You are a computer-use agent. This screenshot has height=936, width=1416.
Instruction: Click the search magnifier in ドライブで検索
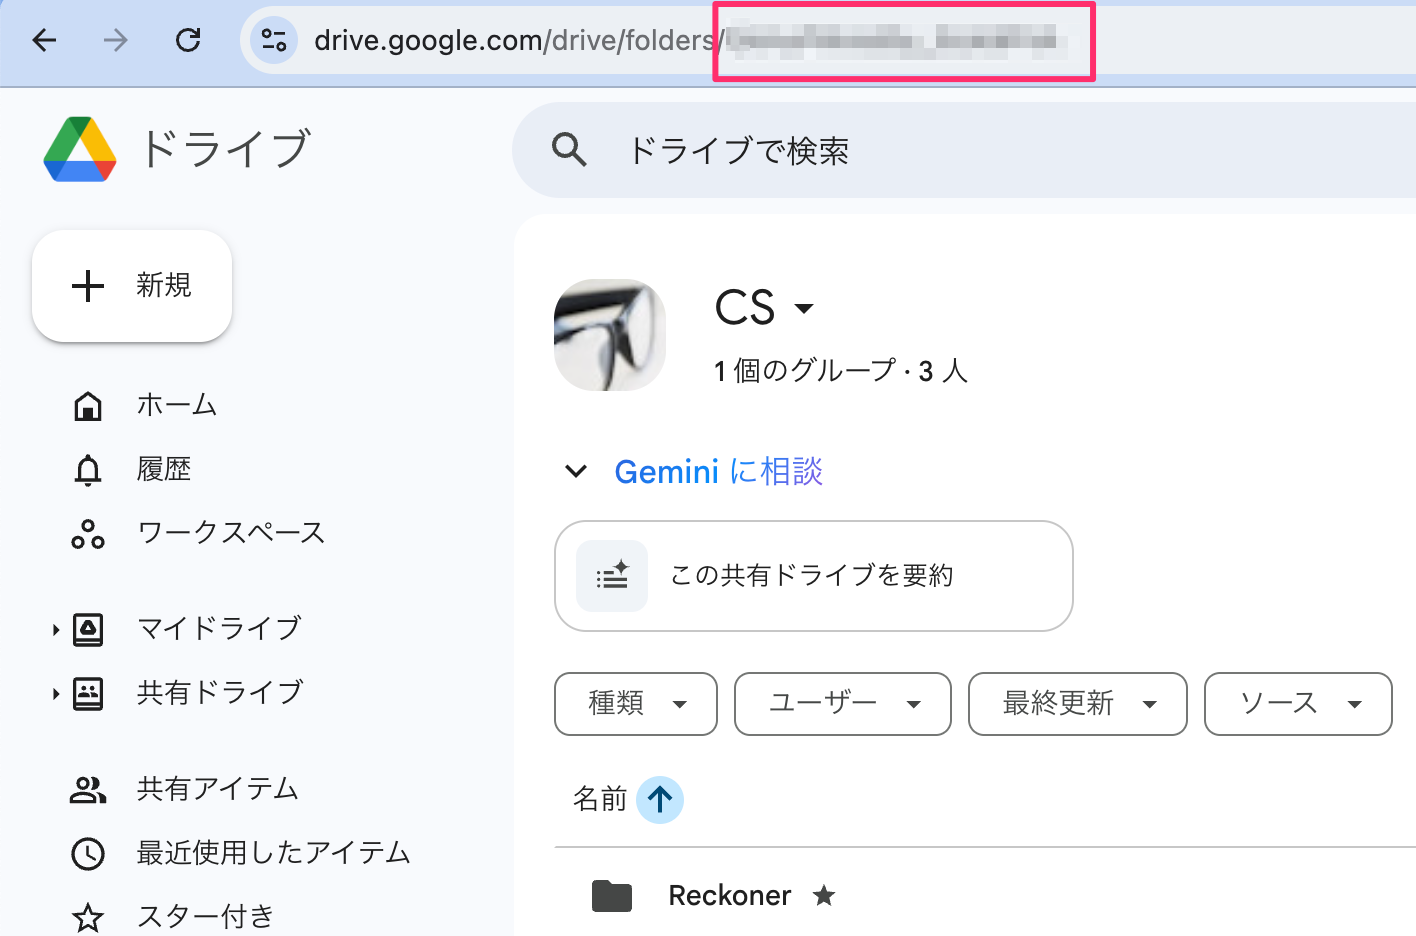click(x=568, y=149)
